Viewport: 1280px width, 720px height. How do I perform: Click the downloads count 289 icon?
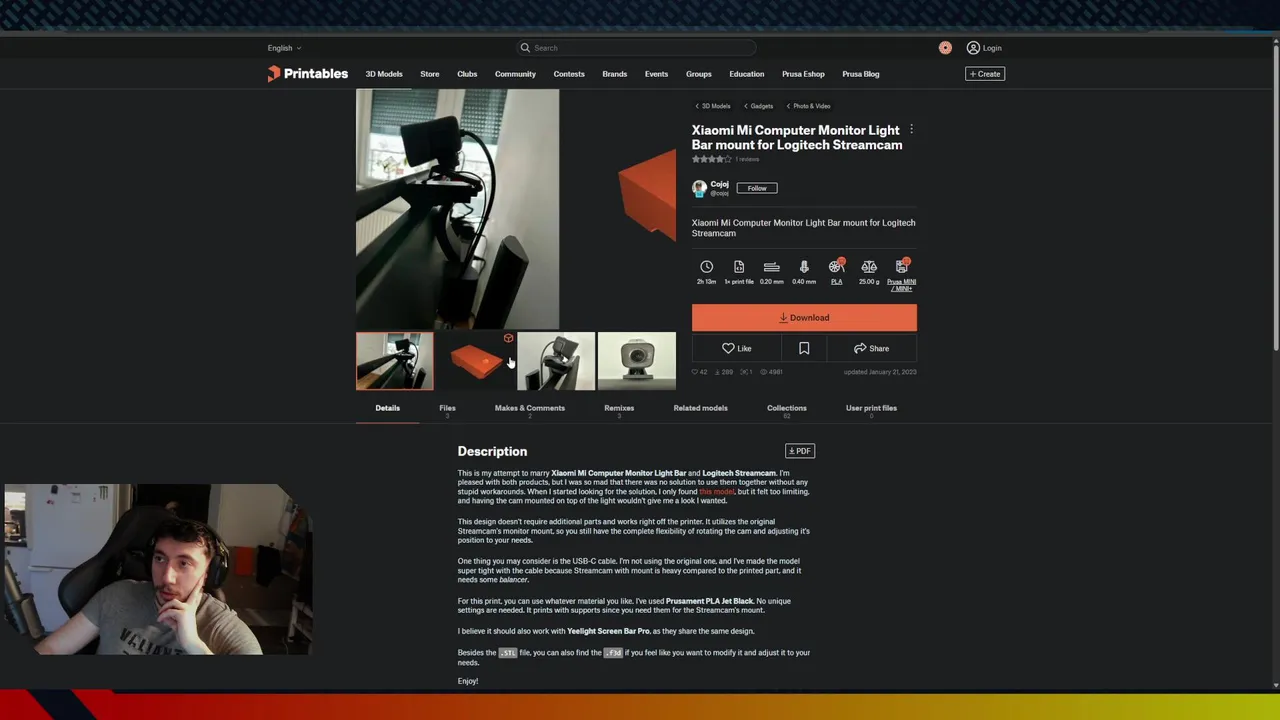tap(717, 372)
